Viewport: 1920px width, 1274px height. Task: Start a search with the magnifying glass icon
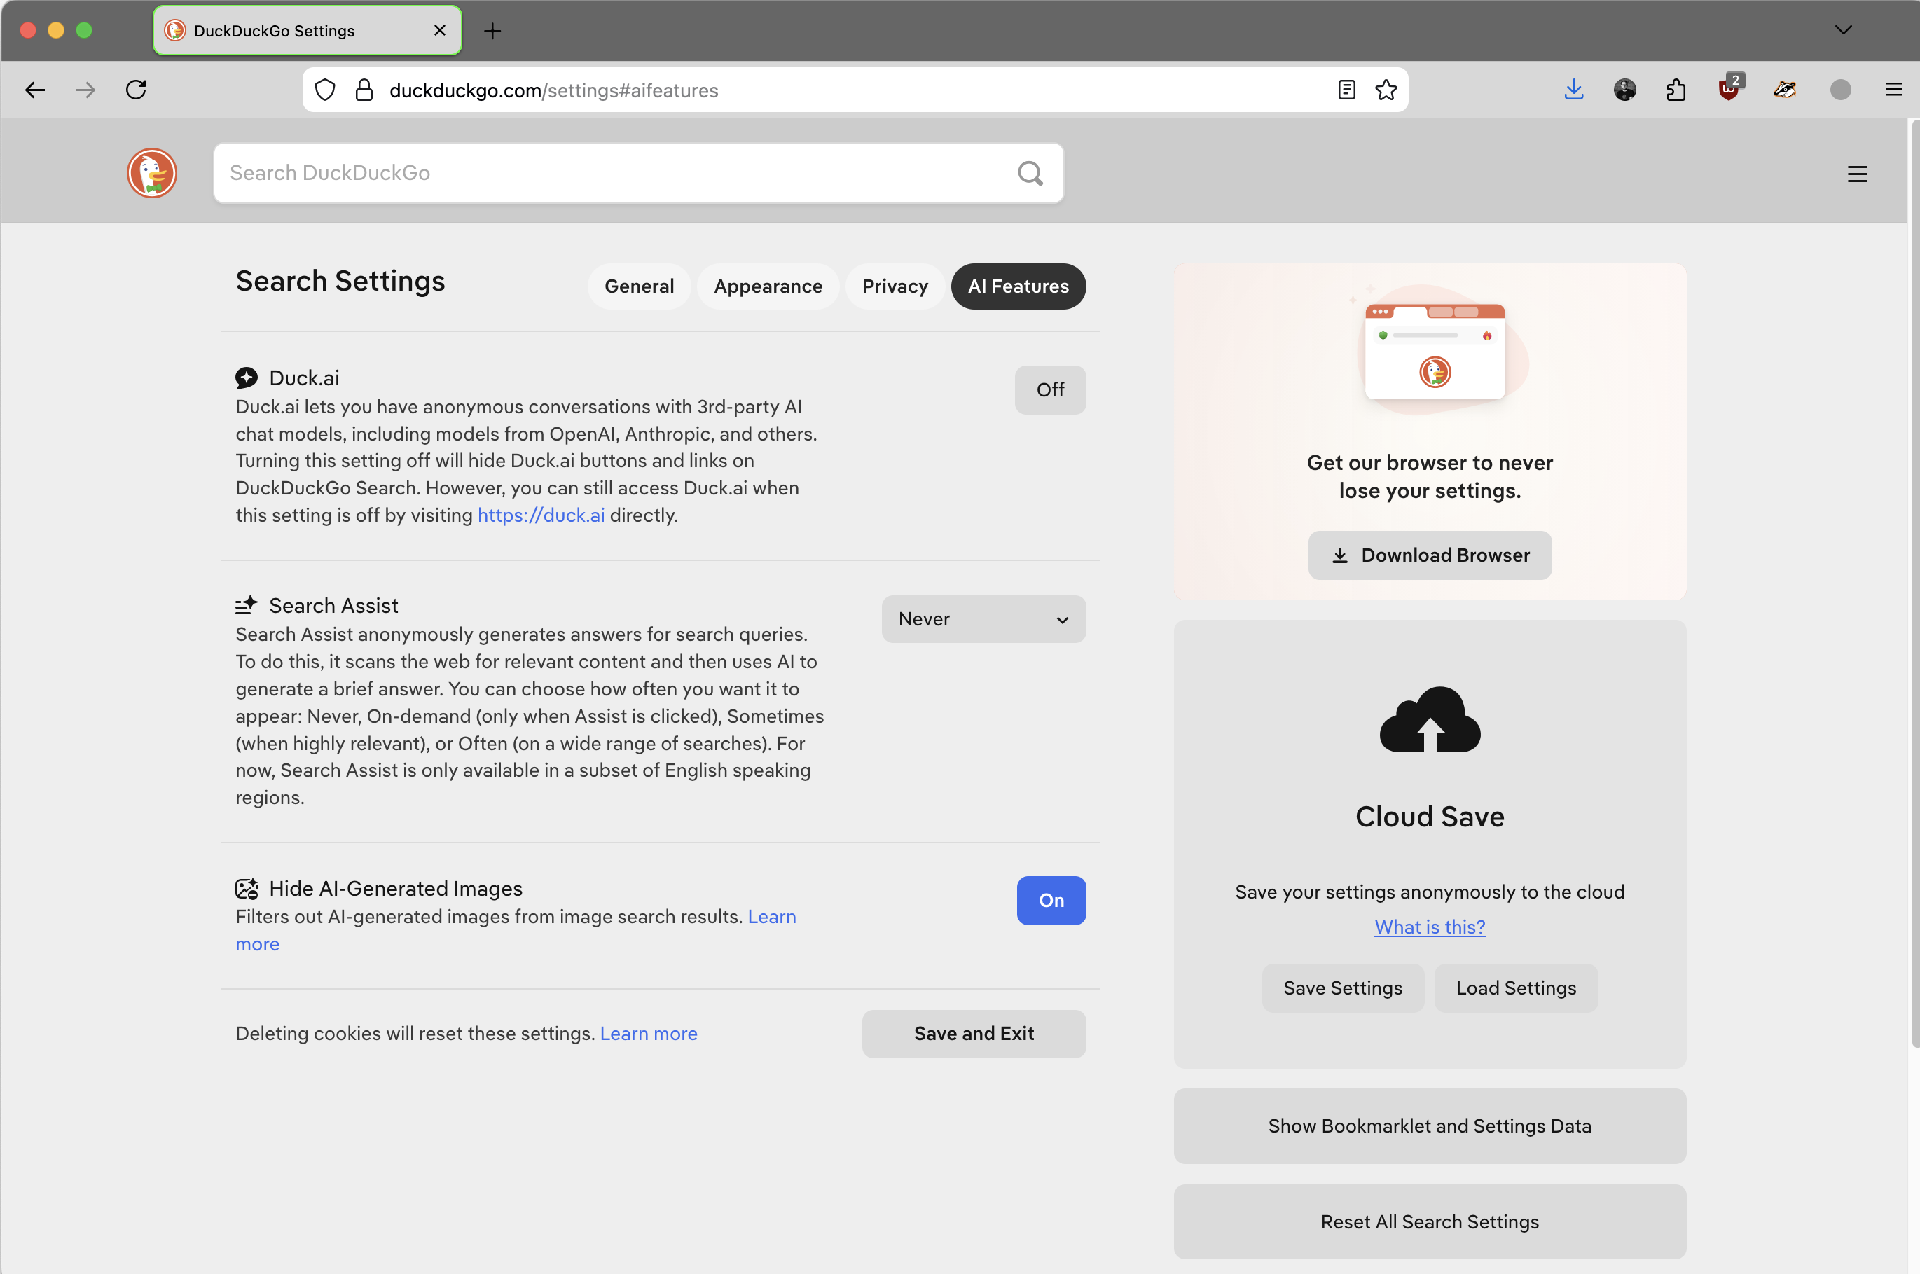click(1030, 173)
